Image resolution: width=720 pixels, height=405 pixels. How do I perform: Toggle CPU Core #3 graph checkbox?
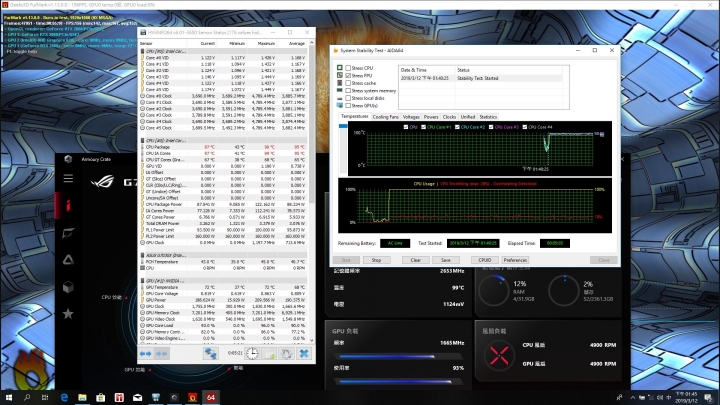coord(491,127)
